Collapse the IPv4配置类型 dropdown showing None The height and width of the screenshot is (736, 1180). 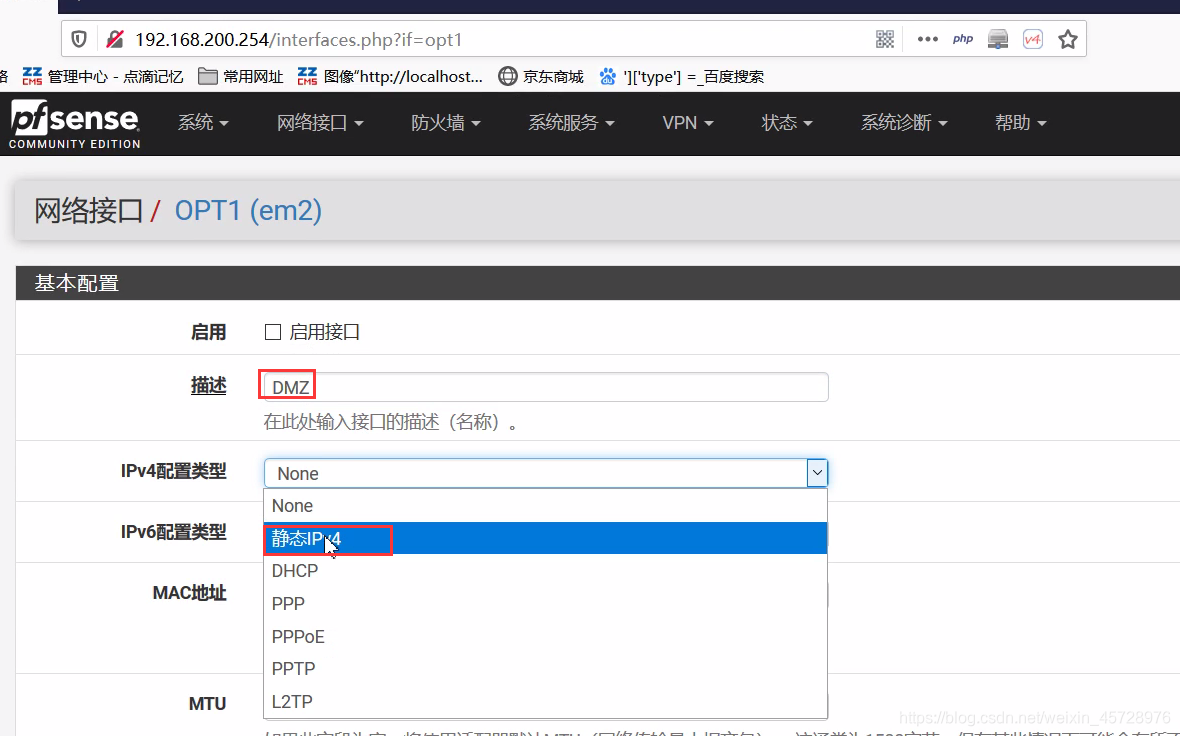pos(546,473)
